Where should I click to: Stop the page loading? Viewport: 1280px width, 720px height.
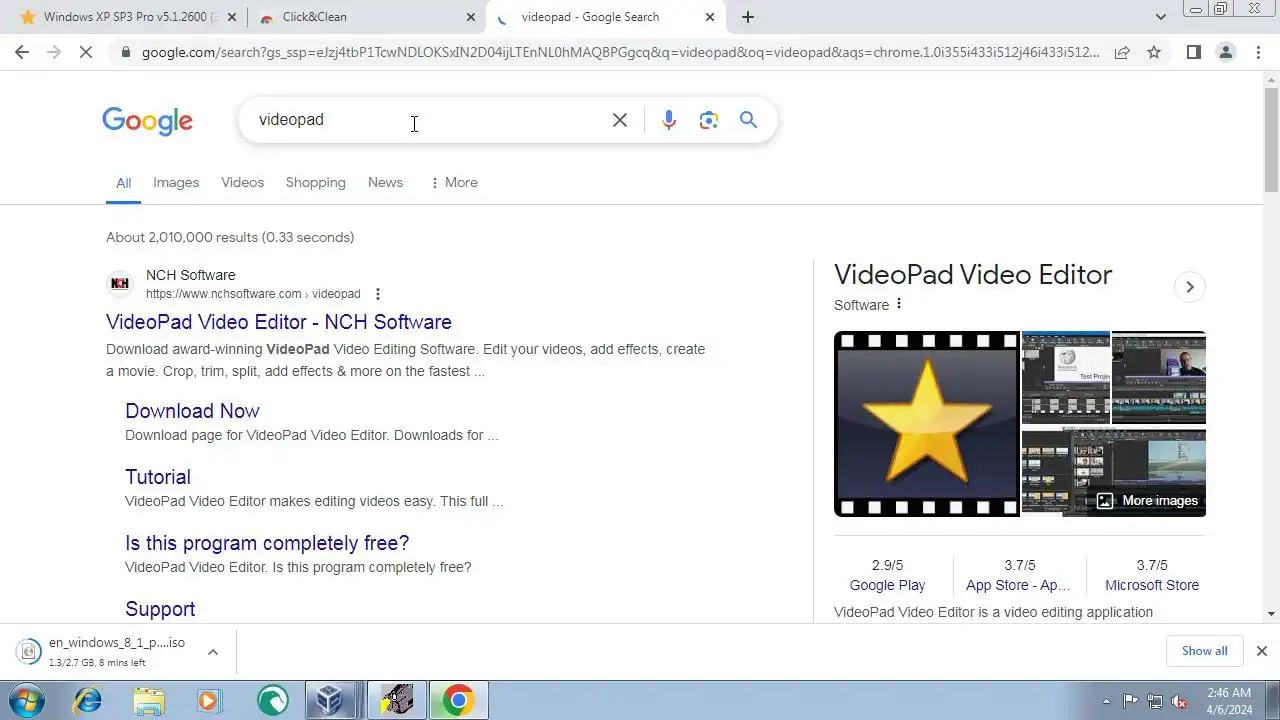pos(86,53)
